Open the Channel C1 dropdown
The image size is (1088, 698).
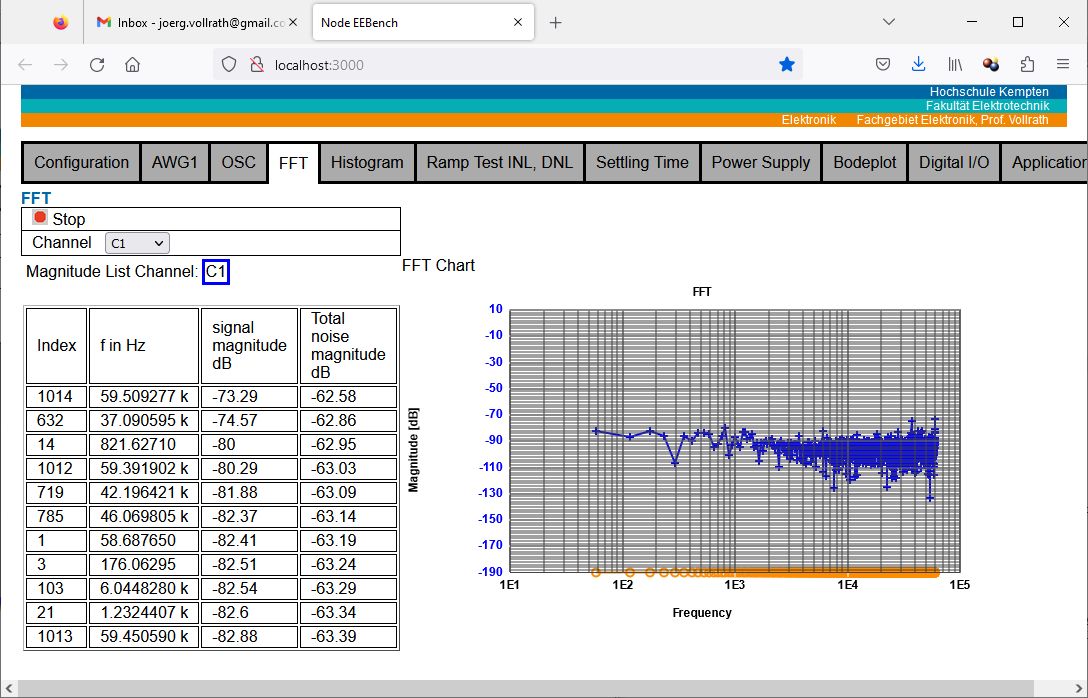(137, 243)
